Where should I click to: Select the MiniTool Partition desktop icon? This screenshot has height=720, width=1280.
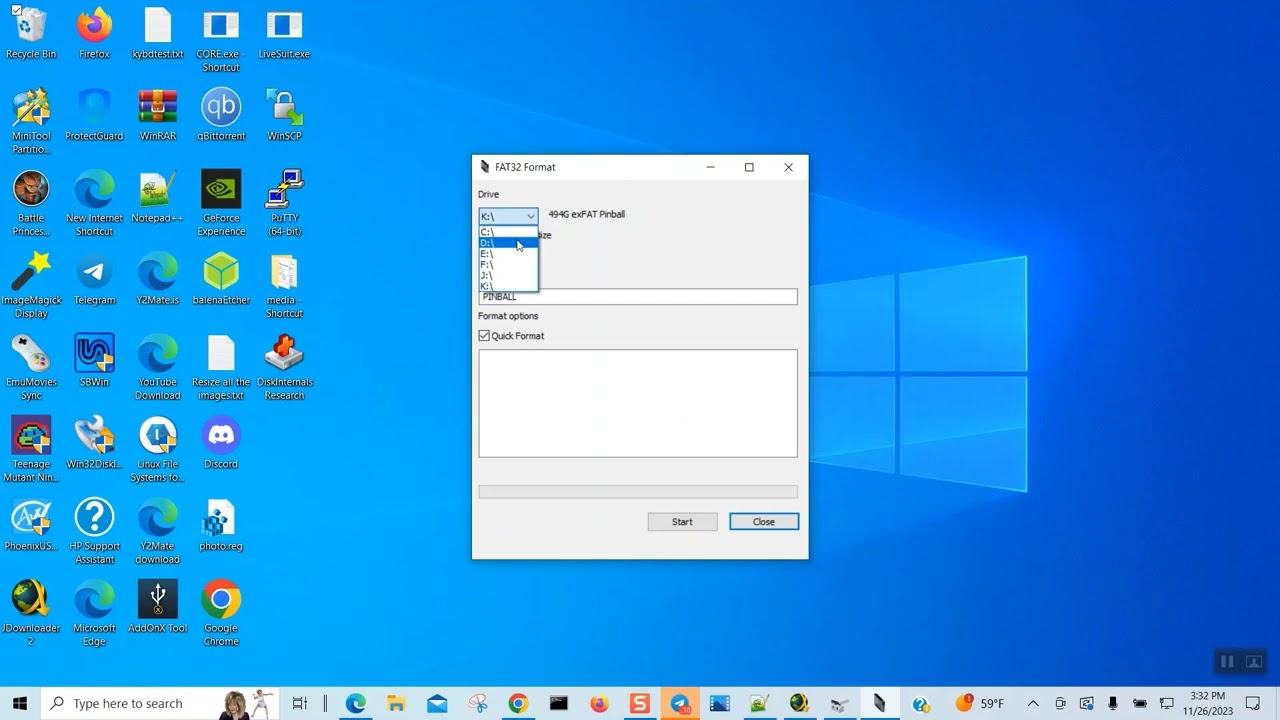(31, 121)
